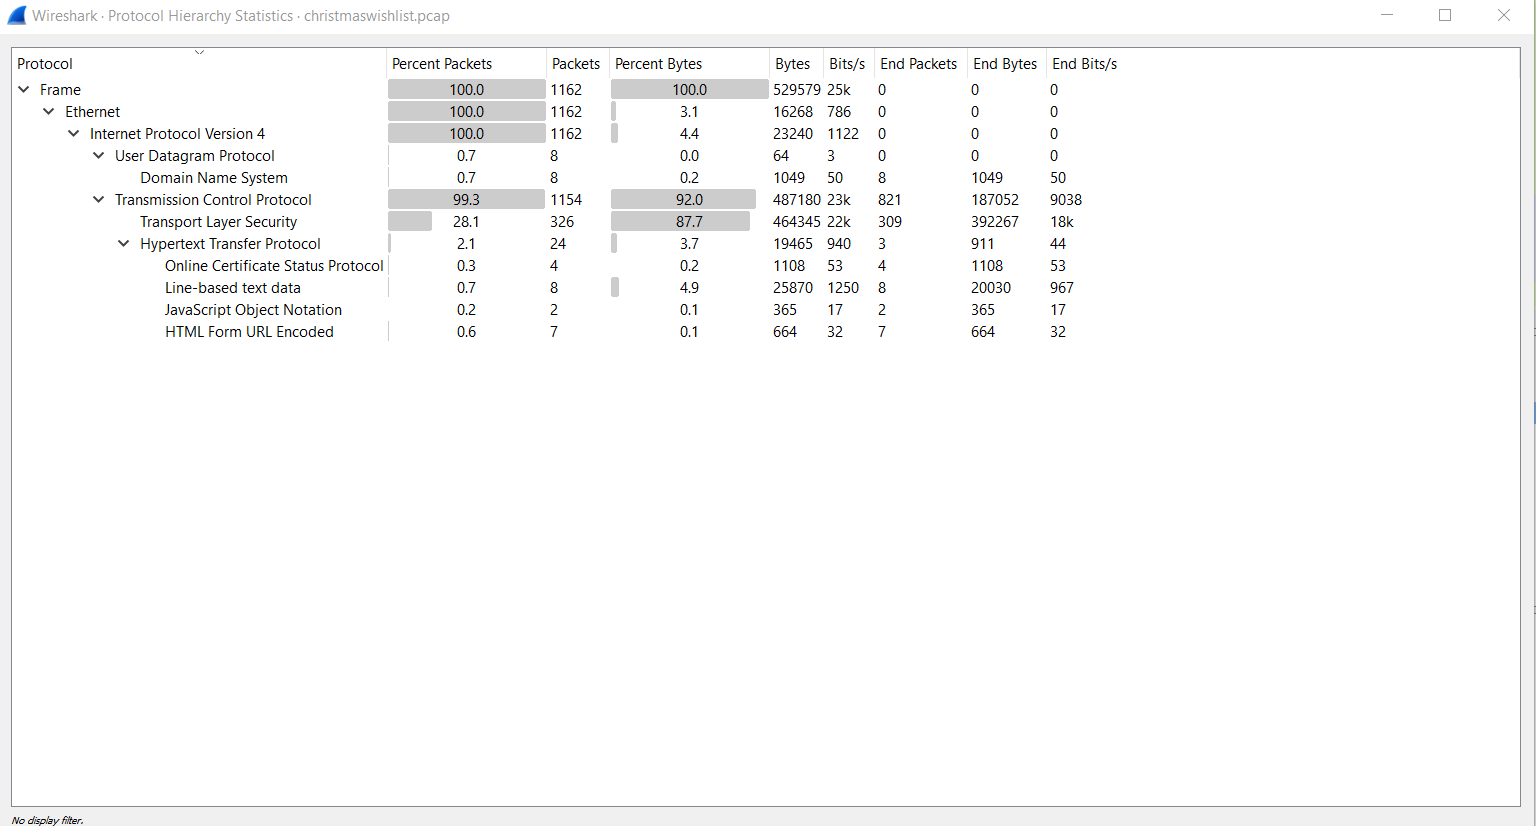1536x826 pixels.
Task: Click the Ethernet bytes value 16268
Action: tap(793, 112)
